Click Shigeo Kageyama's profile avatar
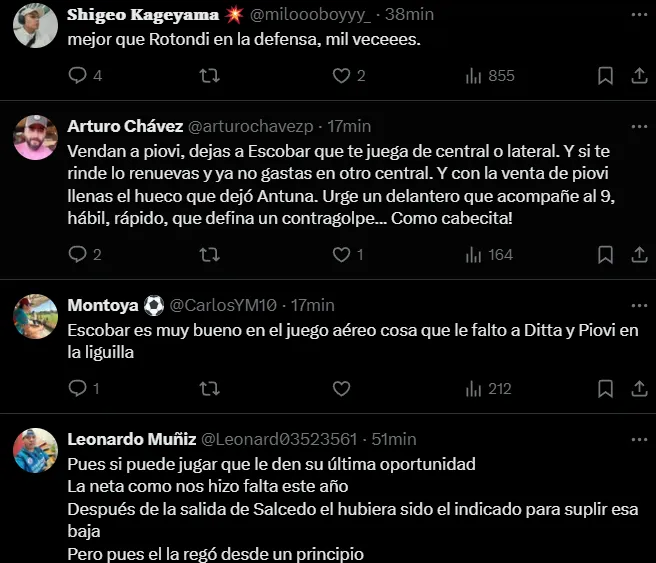 point(35,26)
